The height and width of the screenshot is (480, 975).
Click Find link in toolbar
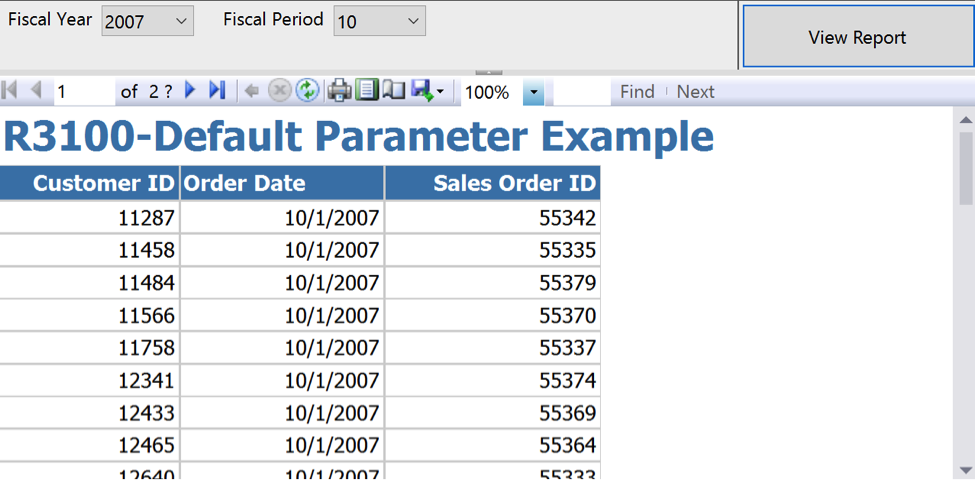(x=637, y=92)
